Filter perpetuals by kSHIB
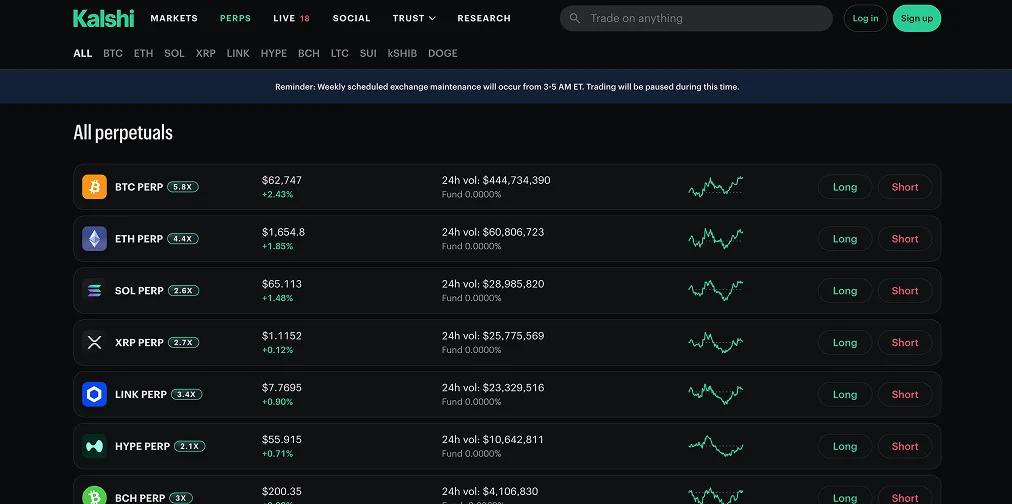1012x504 pixels. click(x=402, y=54)
